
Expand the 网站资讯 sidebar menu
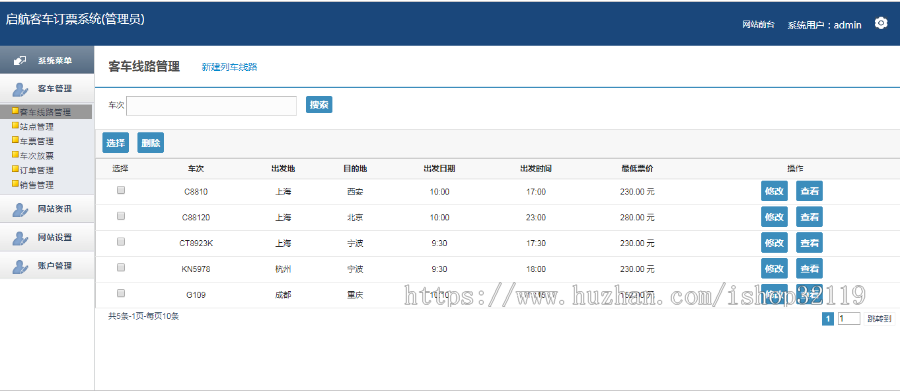tap(47, 209)
